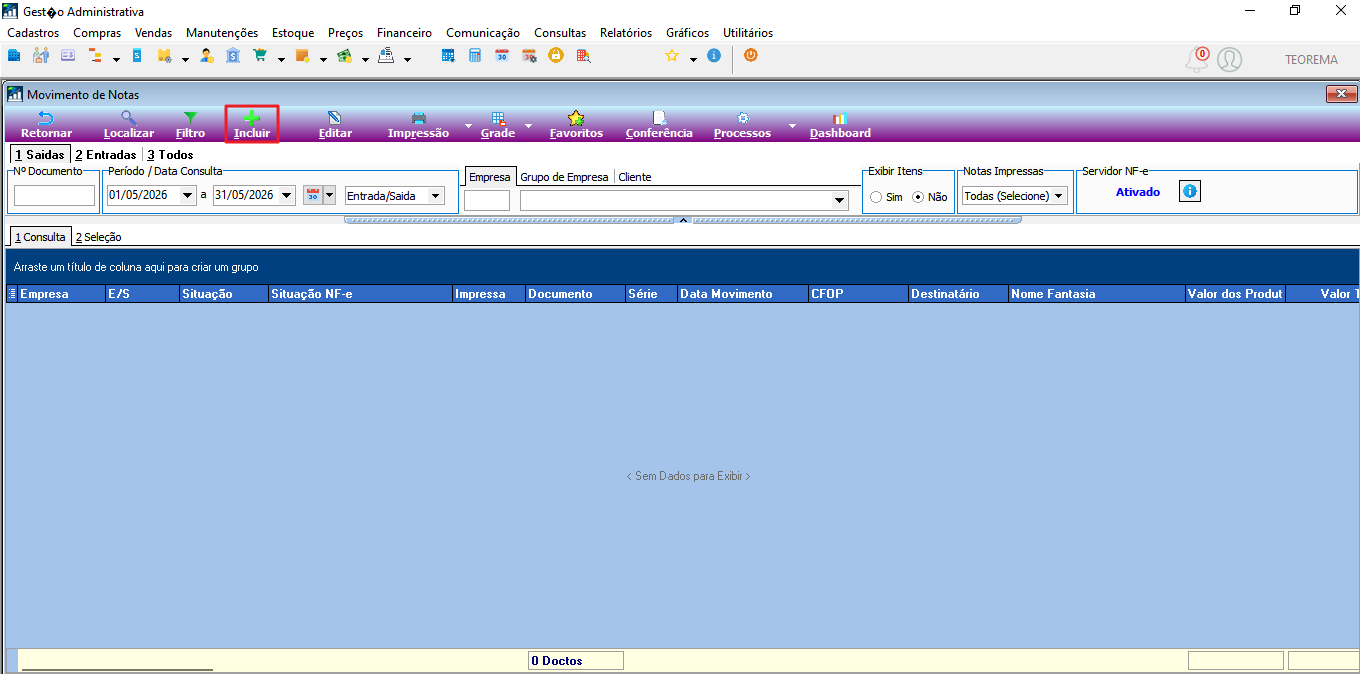Click the purple card icon in toolbar
The image size is (1360, 674).
[x=68, y=56]
